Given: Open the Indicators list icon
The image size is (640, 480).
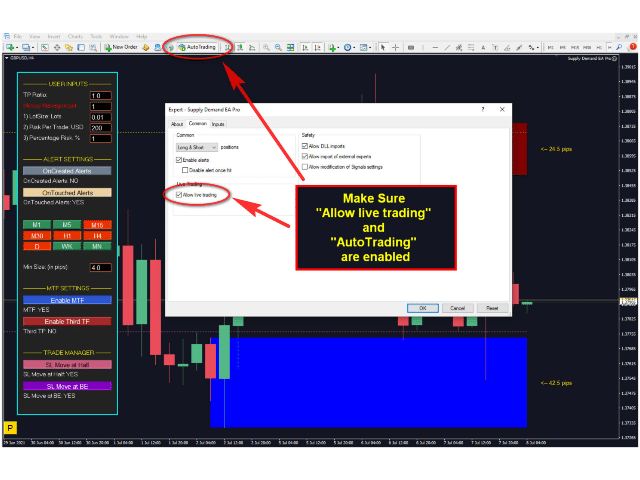Looking at the screenshot, I should tap(332, 47).
